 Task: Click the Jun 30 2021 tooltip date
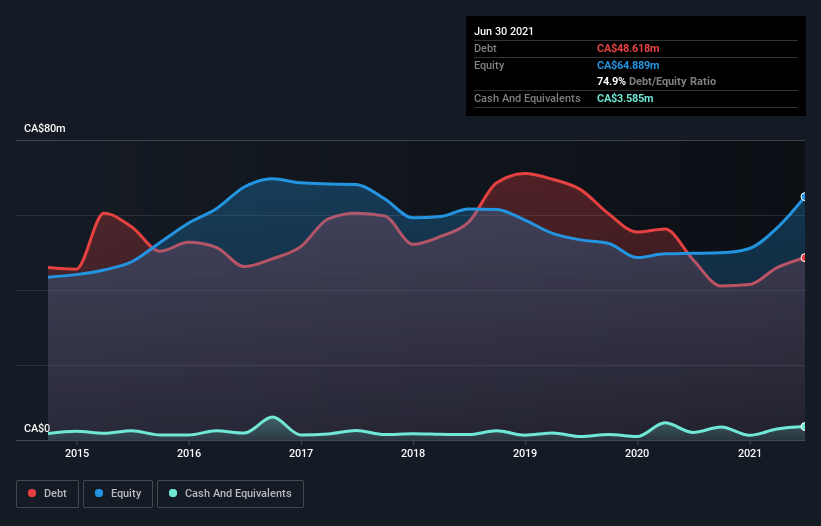[504, 31]
